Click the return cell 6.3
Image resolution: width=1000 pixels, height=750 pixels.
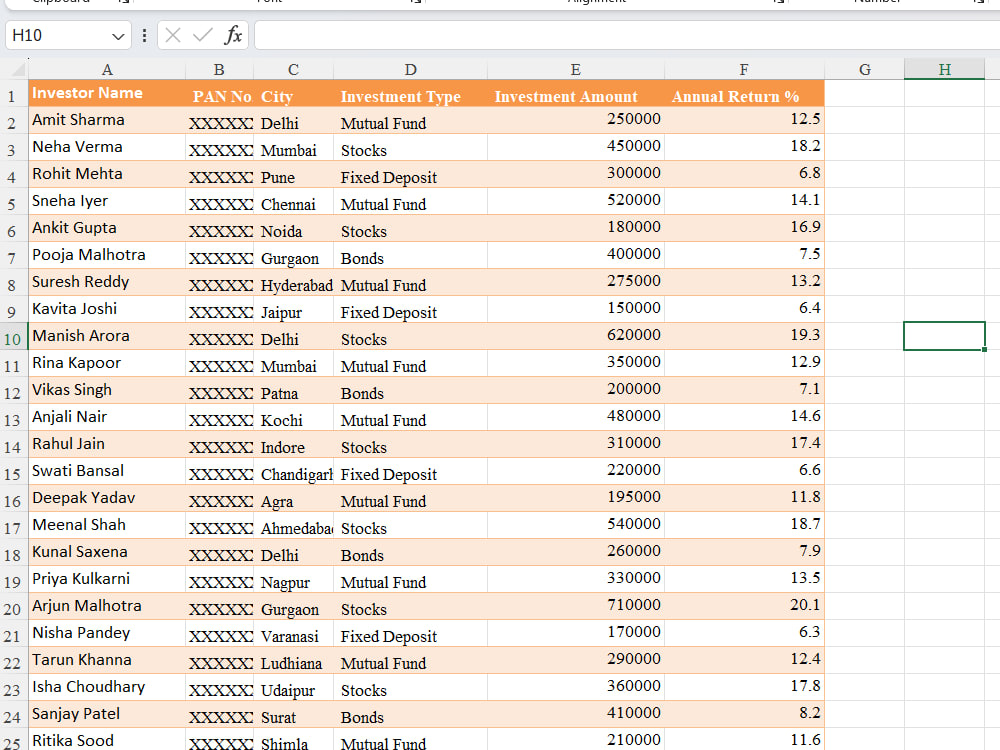coord(744,633)
